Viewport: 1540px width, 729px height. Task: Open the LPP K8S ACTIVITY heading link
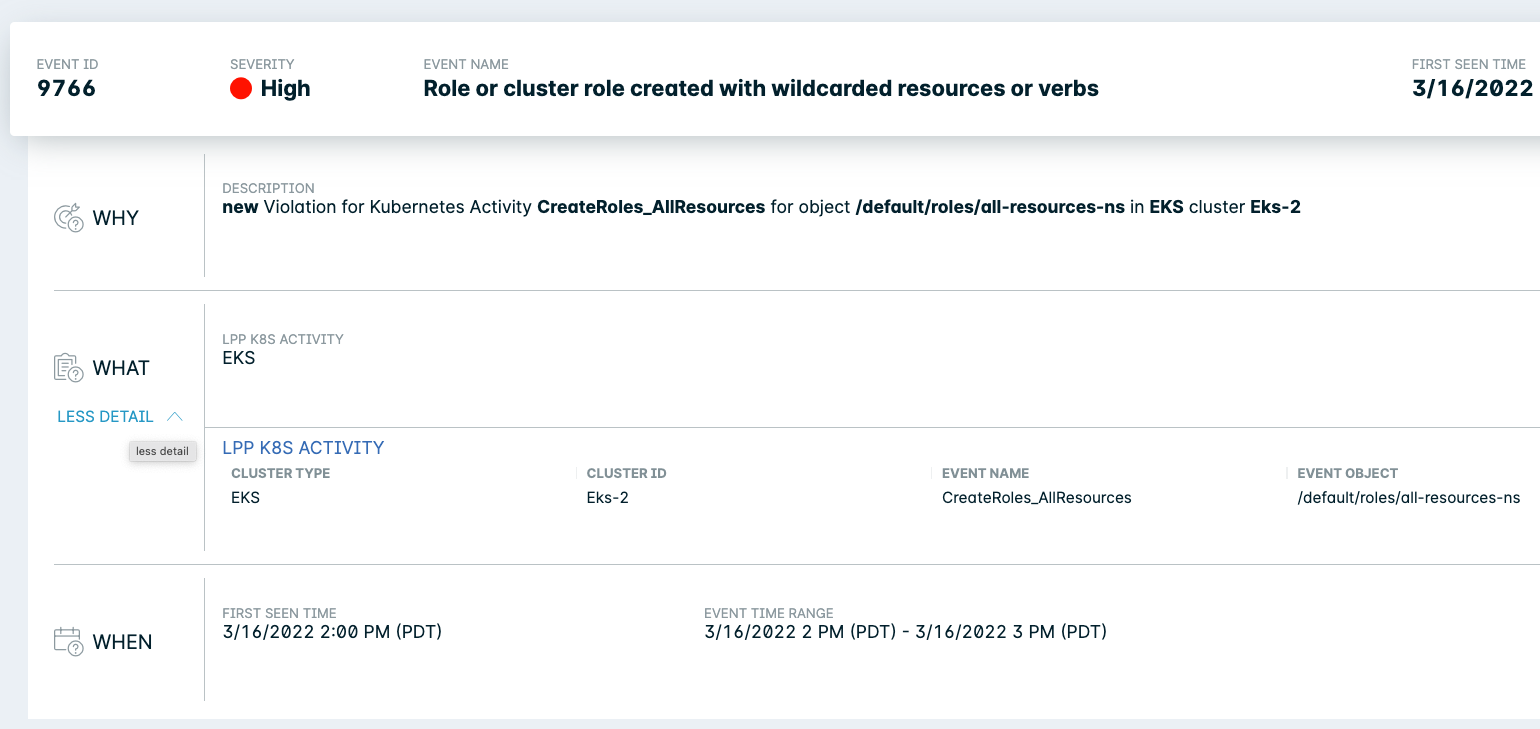pyautogui.click(x=303, y=448)
